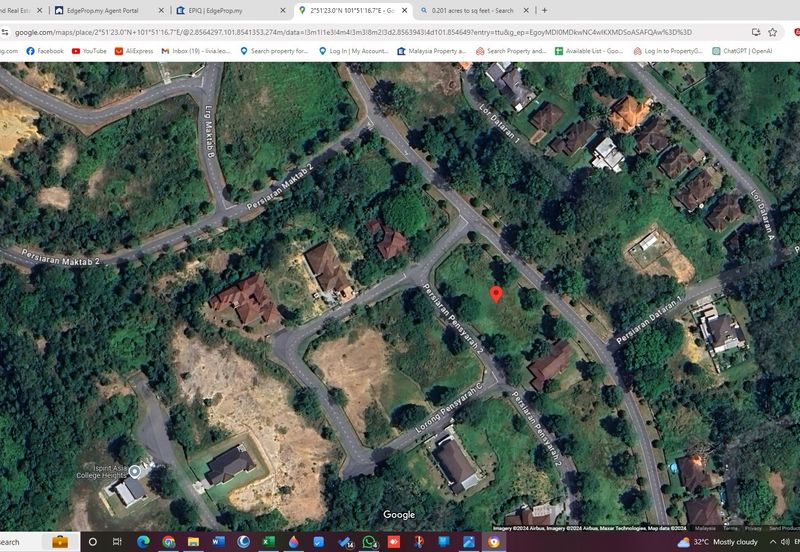Bookmark this page with the star icon
The width and height of the screenshot is (800, 552).
click(772, 32)
